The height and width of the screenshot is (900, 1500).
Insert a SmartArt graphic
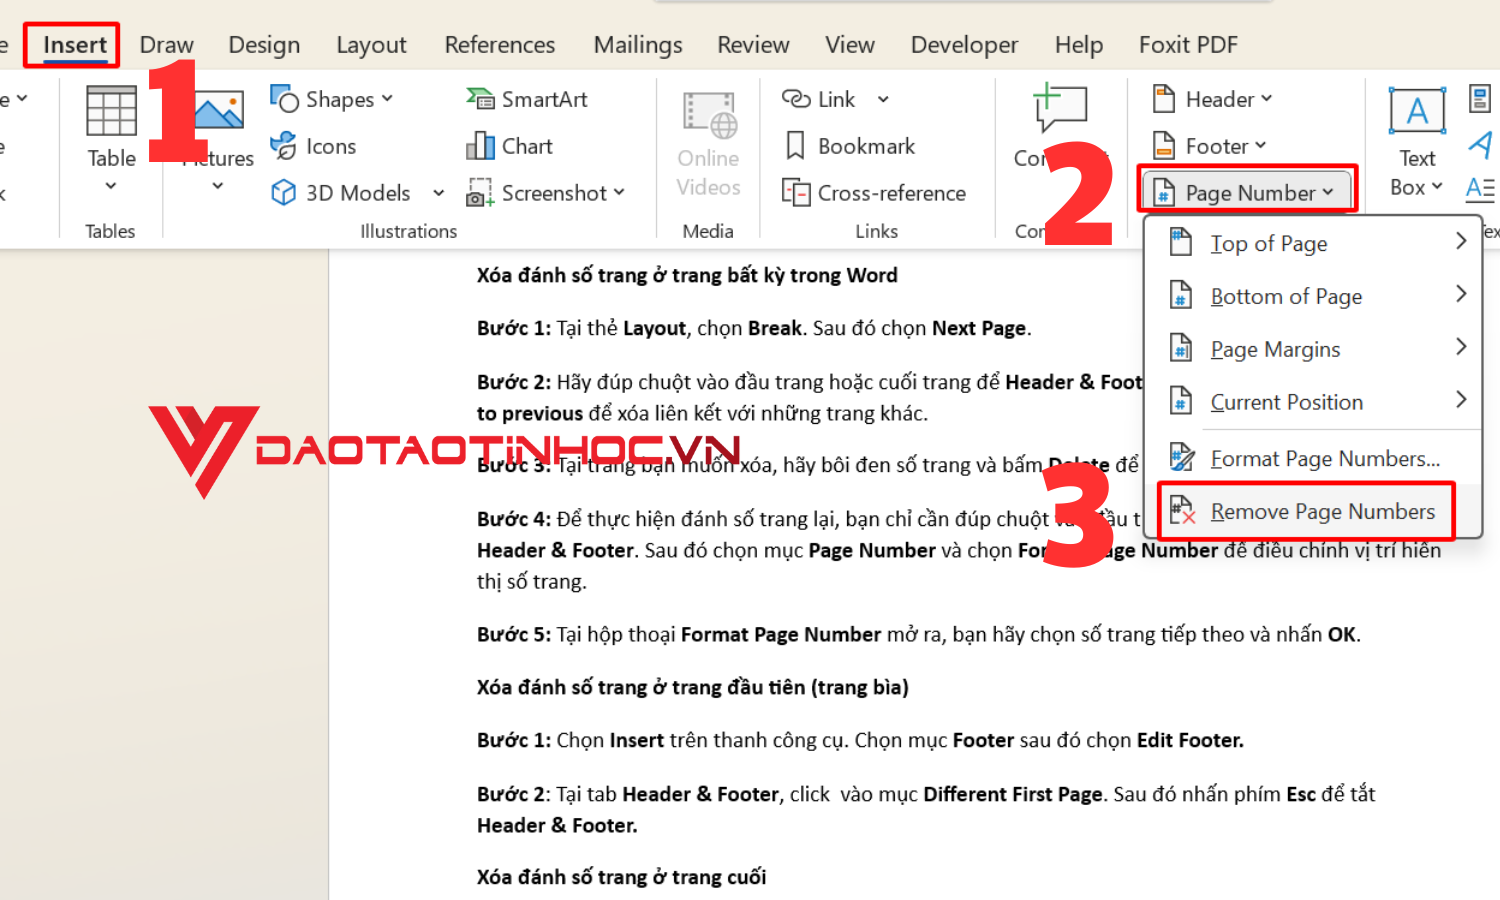[x=528, y=99]
